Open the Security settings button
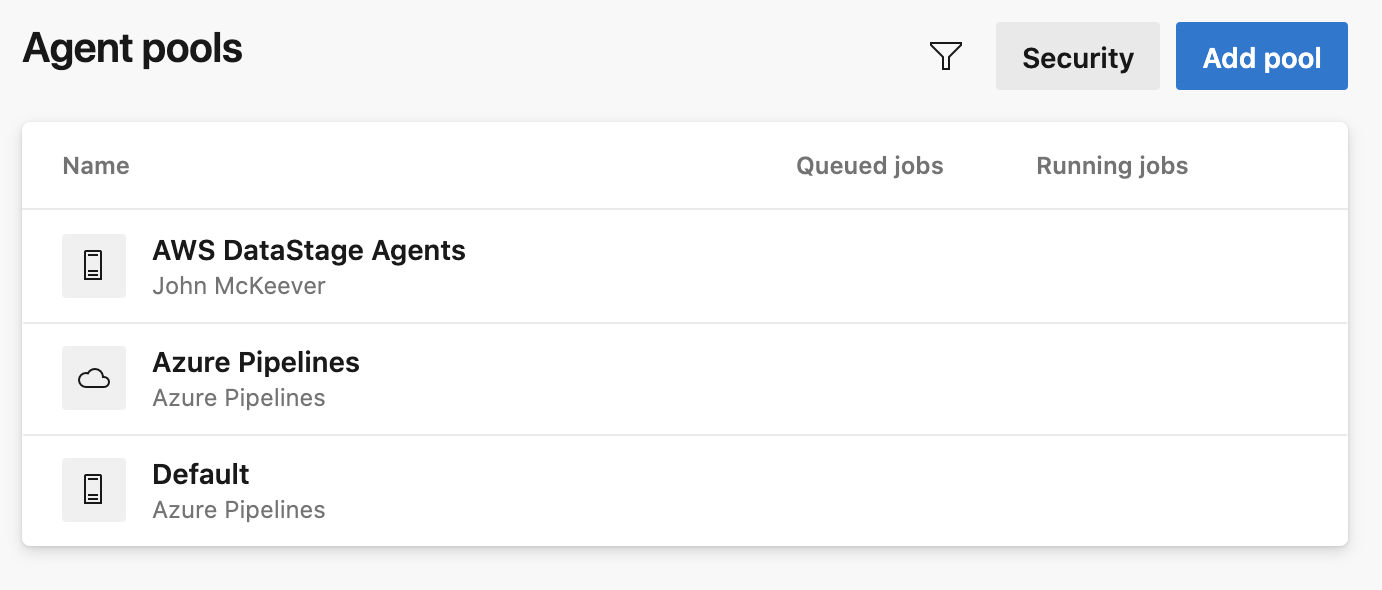 [x=1077, y=57]
